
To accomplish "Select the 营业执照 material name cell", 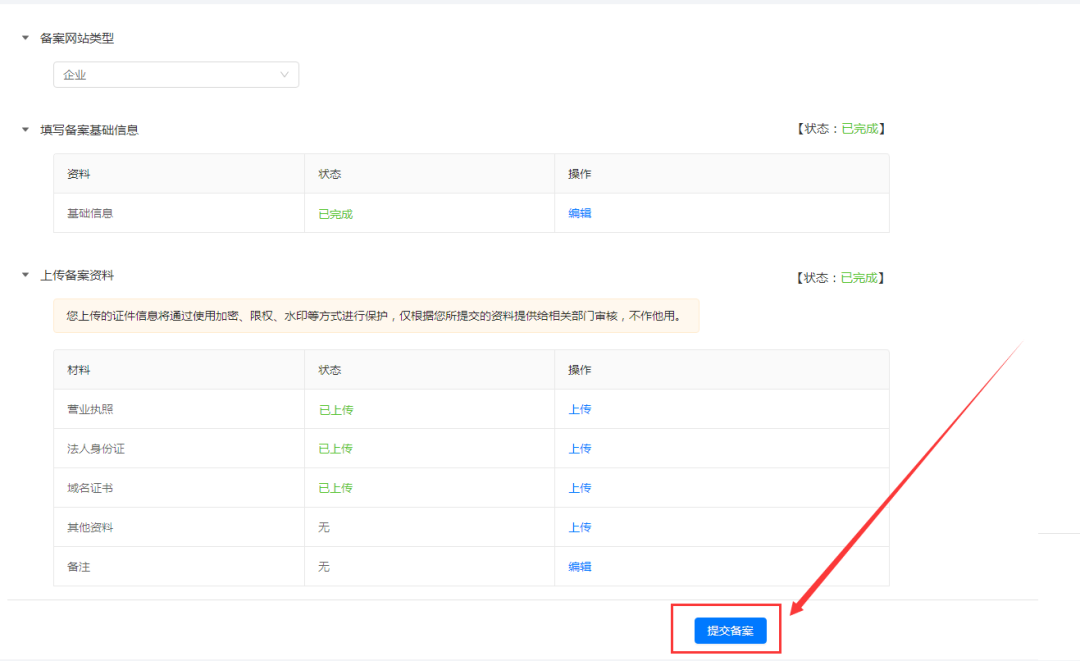I will (90, 410).
